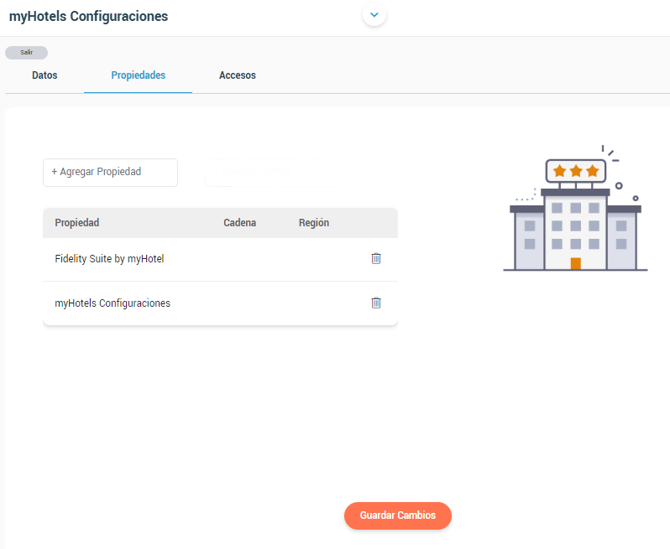Viewport: 670px width, 549px height.
Task: Click the faded Agregar Cadena button
Action: tap(272, 172)
